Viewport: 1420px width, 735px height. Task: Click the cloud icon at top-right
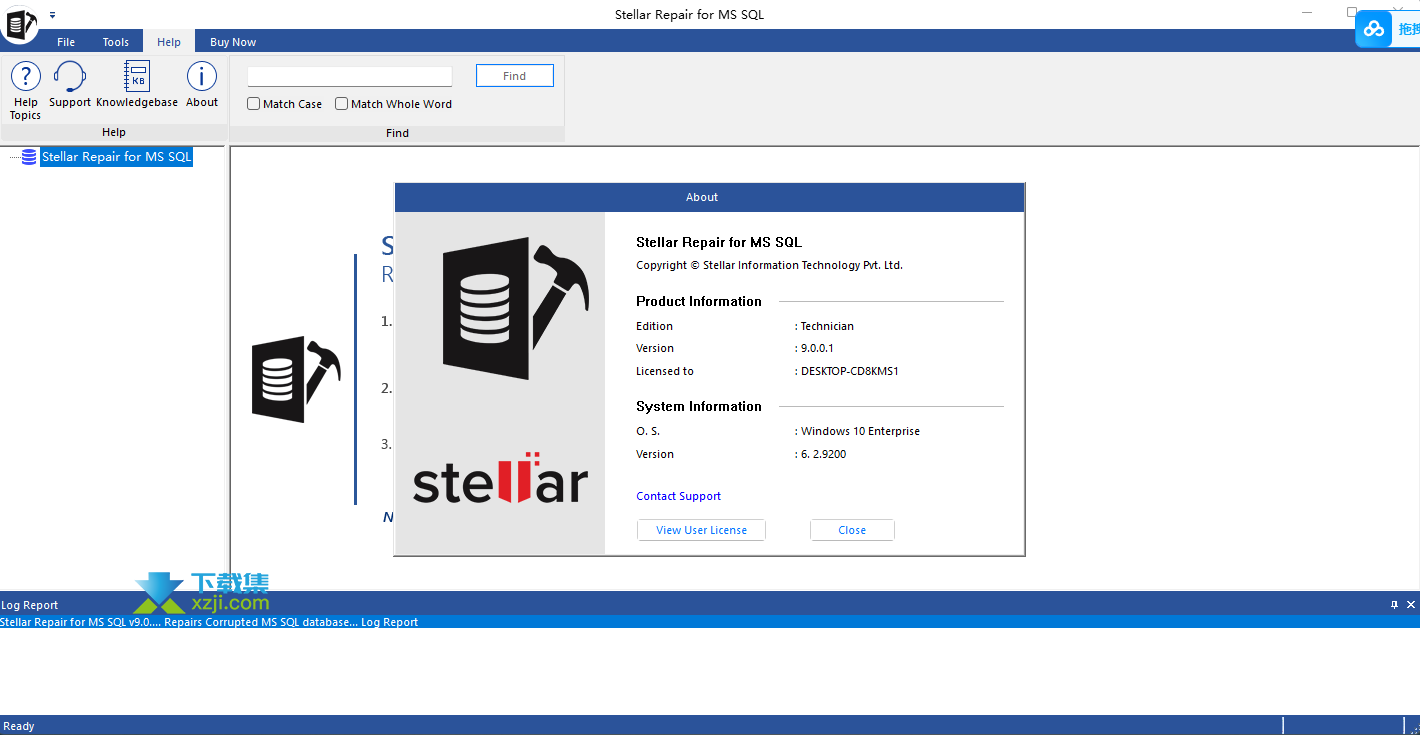pyautogui.click(x=1375, y=29)
